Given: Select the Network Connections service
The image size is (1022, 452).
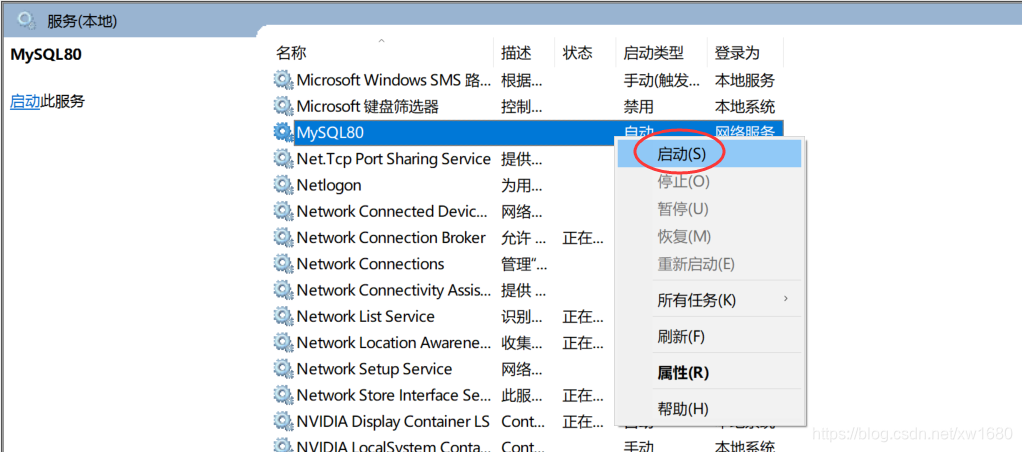Looking at the screenshot, I should pos(370,264).
